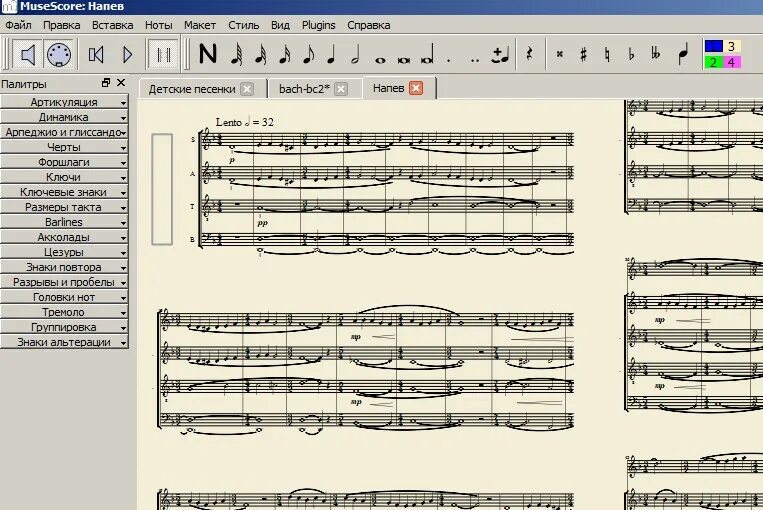Open the Справка menu
The width and height of the screenshot is (763, 510).
(368, 25)
